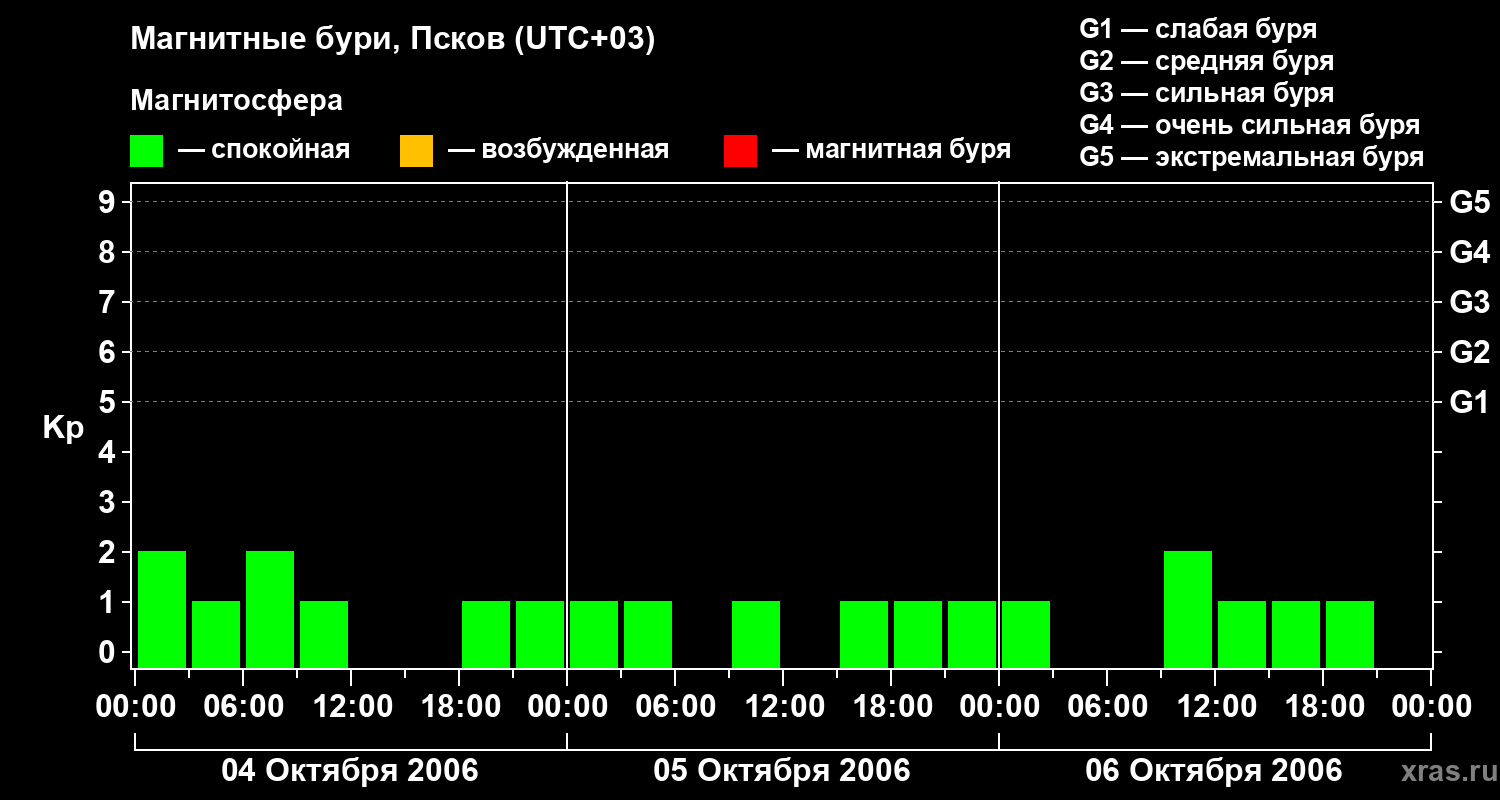Click the 18:00–21:00 bar on 05 Октября
Viewport: 1500px width, 800px height.
point(918,634)
